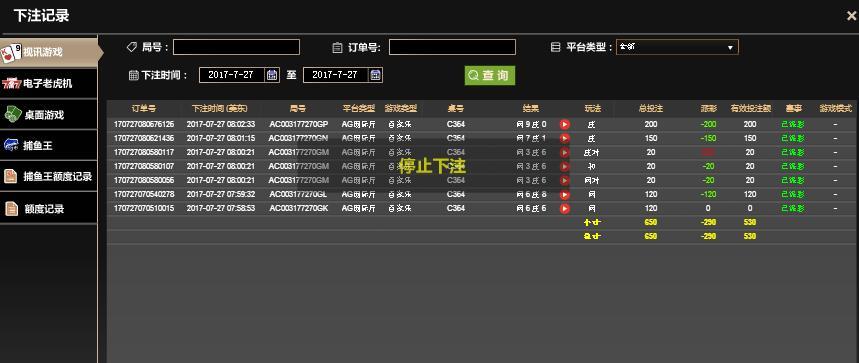Open 捕鱼王额度记录 in the sidebar
Screen dimensions: 859x363
[48, 177]
